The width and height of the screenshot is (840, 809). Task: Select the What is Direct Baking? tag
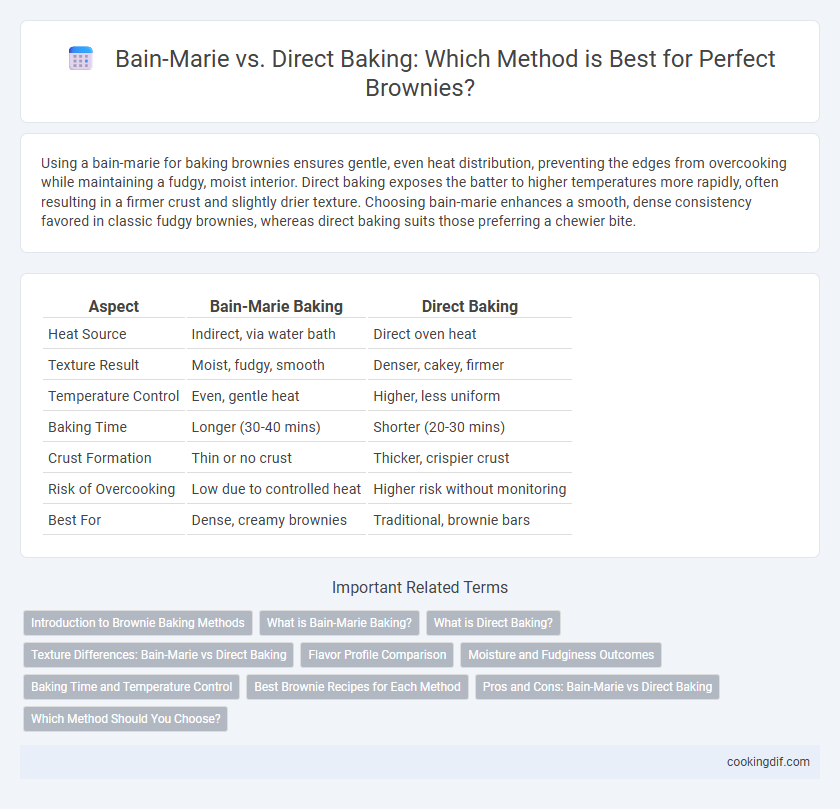493,623
